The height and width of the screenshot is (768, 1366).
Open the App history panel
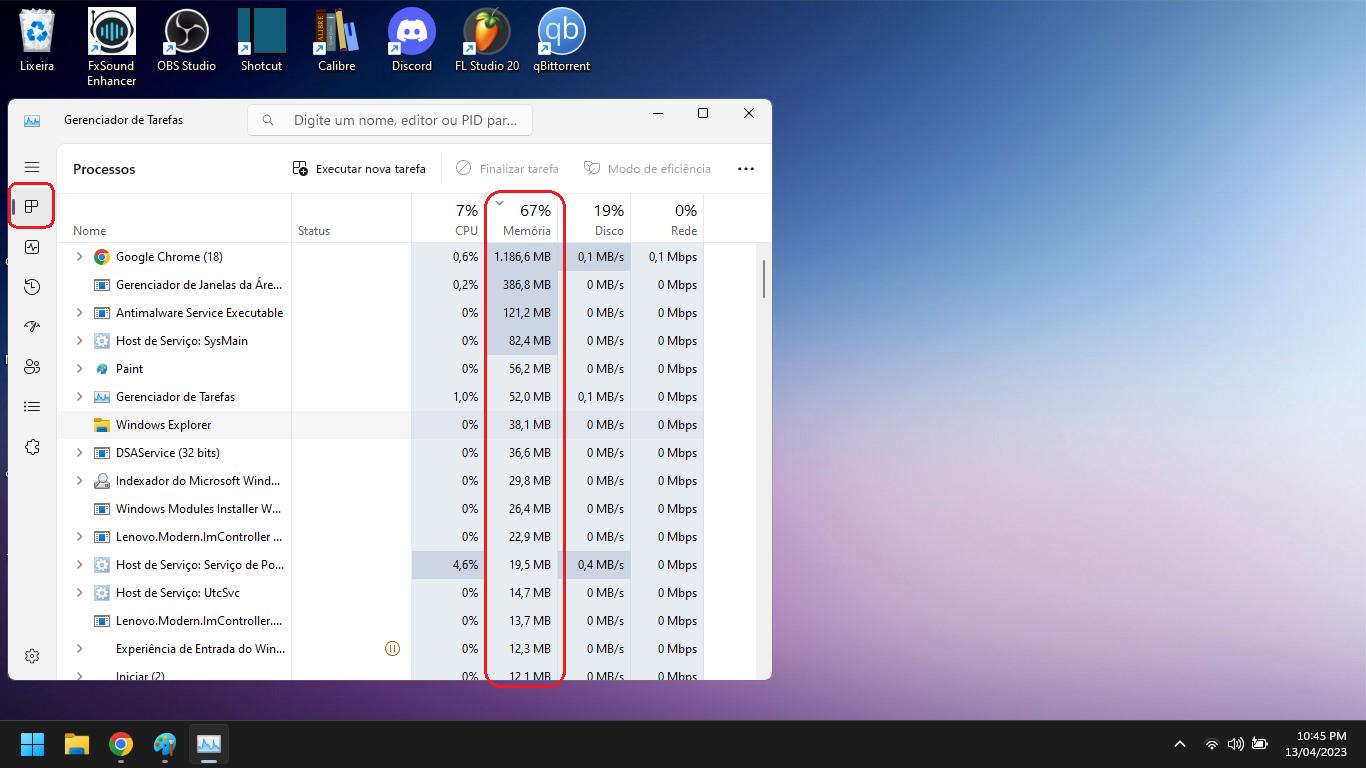31,287
